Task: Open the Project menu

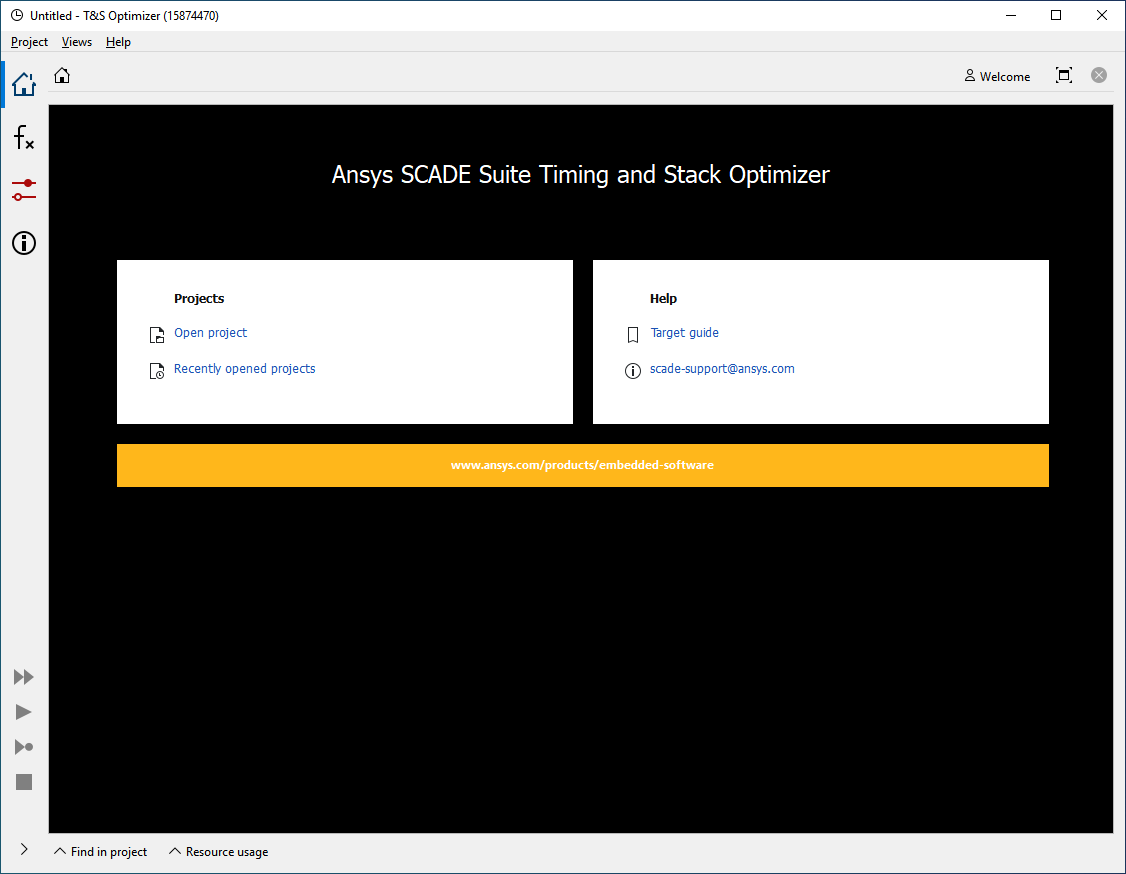Action: coord(29,42)
